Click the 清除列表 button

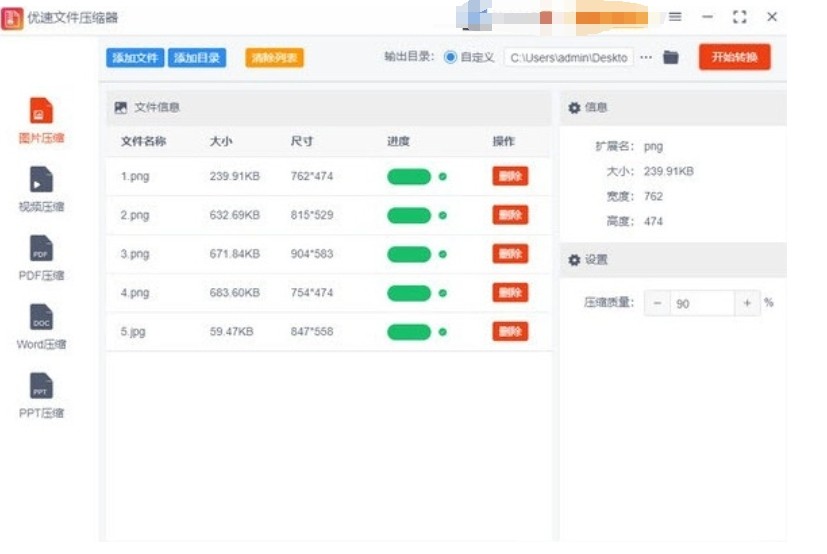tap(274, 58)
